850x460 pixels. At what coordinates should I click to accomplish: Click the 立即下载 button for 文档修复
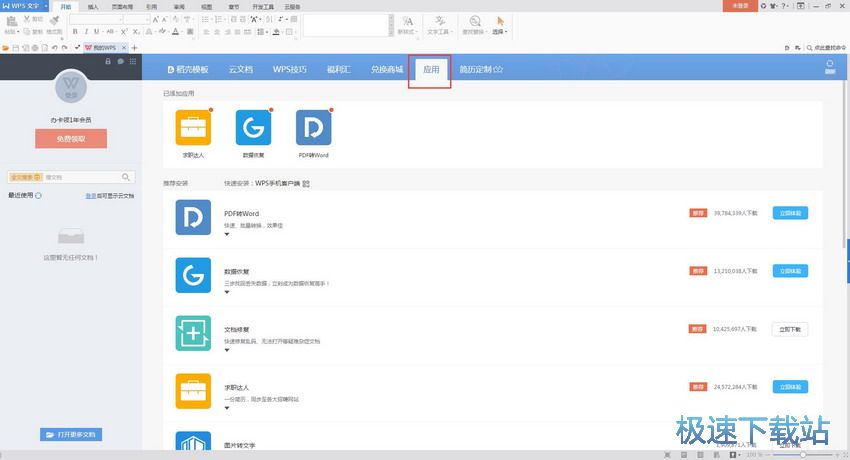coord(790,329)
